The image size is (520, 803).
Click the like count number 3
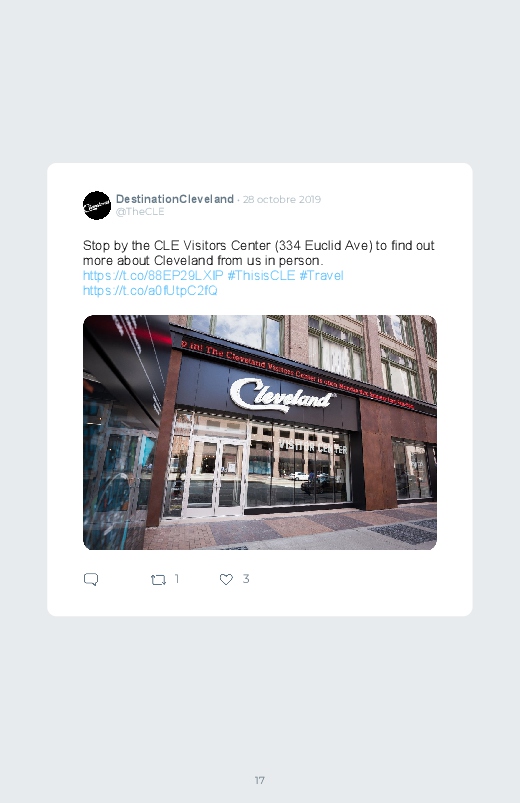click(x=246, y=579)
